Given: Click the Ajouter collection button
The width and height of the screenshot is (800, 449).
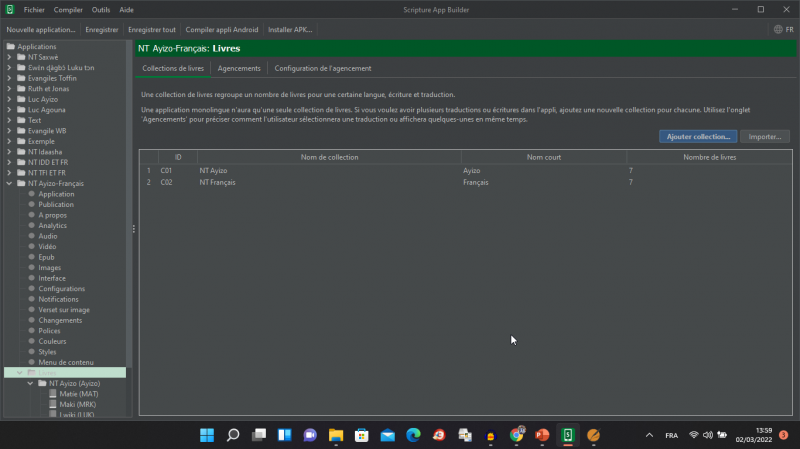Looking at the screenshot, I should 697,136.
